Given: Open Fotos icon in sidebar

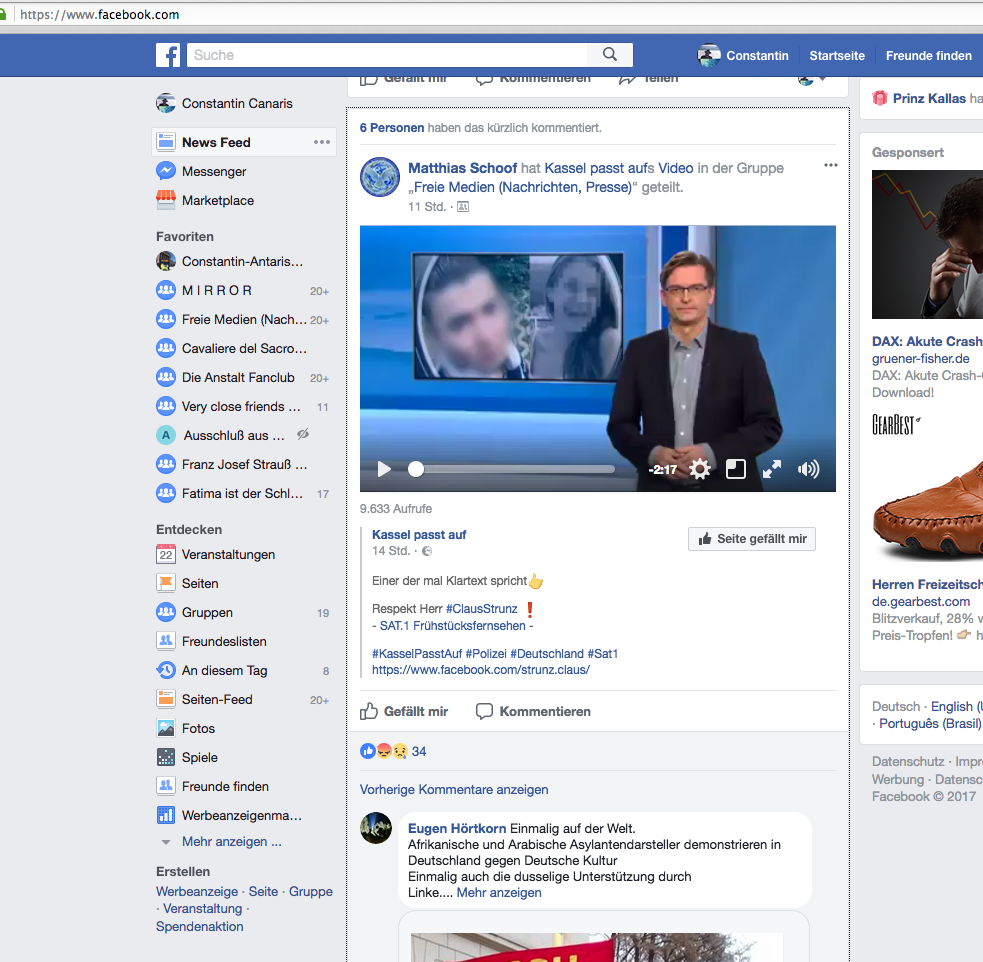Looking at the screenshot, I should coord(166,728).
